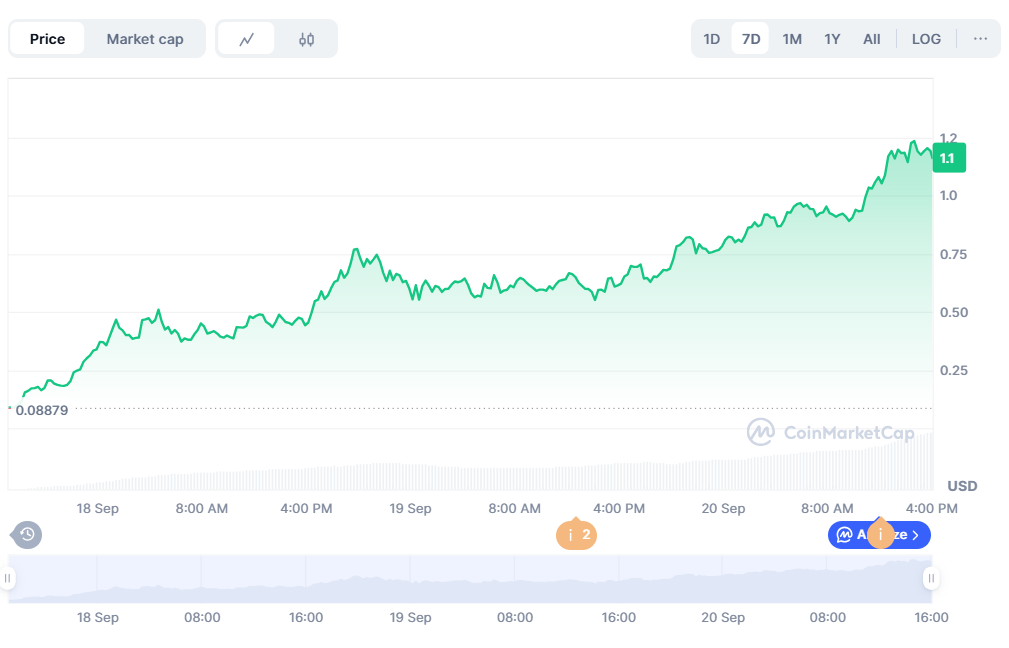The height and width of the screenshot is (648, 1009).
Task: Open the three-dot more options menu
Action: pos(980,39)
